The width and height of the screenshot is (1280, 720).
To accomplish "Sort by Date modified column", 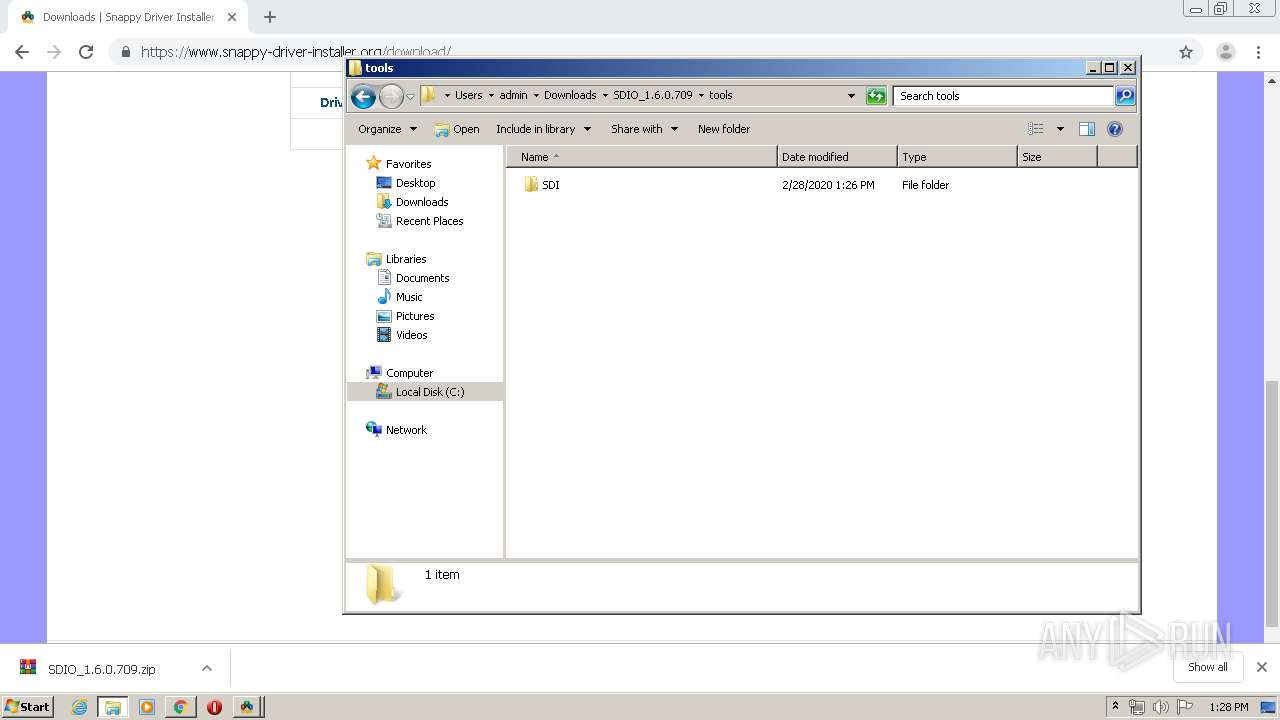I will [x=837, y=157].
